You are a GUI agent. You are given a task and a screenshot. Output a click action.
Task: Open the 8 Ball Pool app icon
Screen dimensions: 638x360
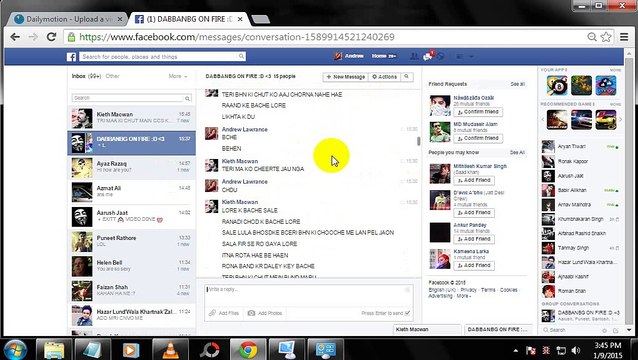tap(557, 85)
